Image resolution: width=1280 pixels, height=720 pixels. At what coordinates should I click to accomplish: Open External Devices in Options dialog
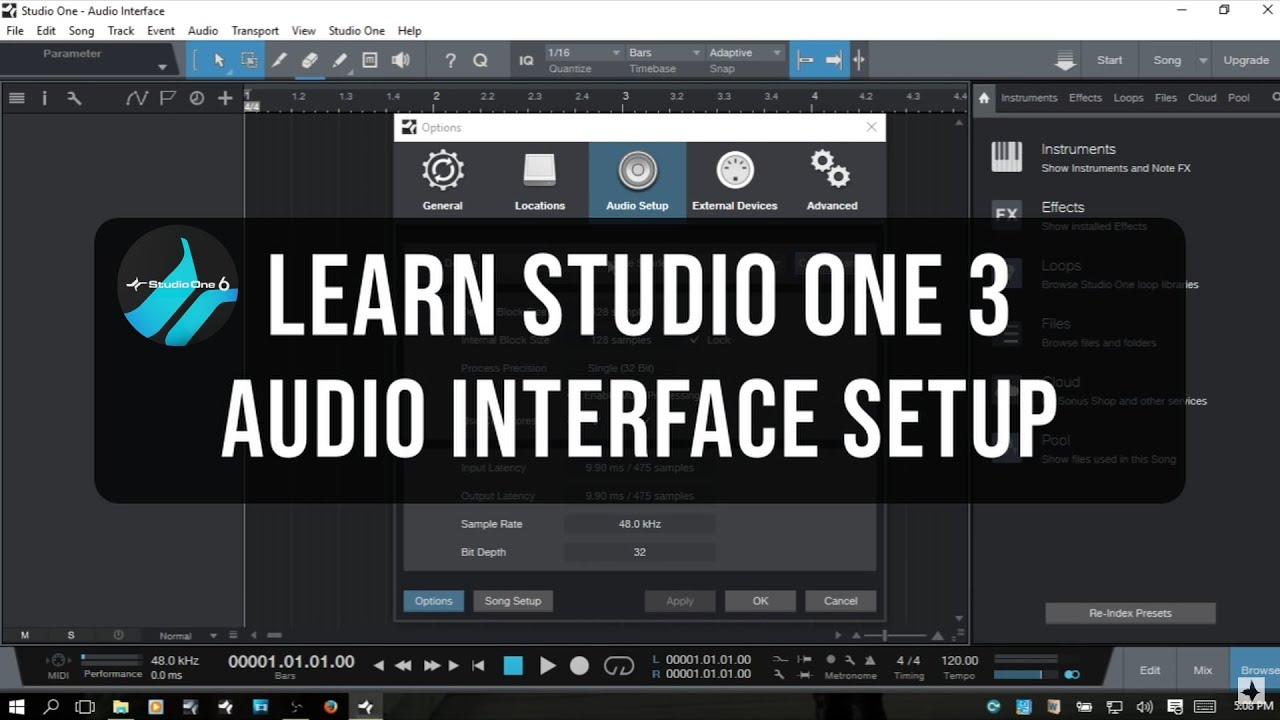(x=735, y=180)
